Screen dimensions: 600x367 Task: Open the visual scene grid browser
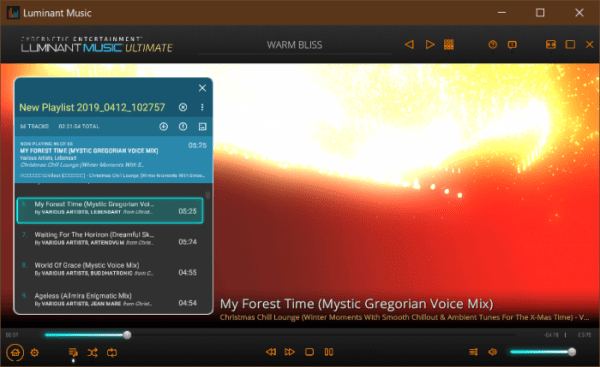(449, 45)
